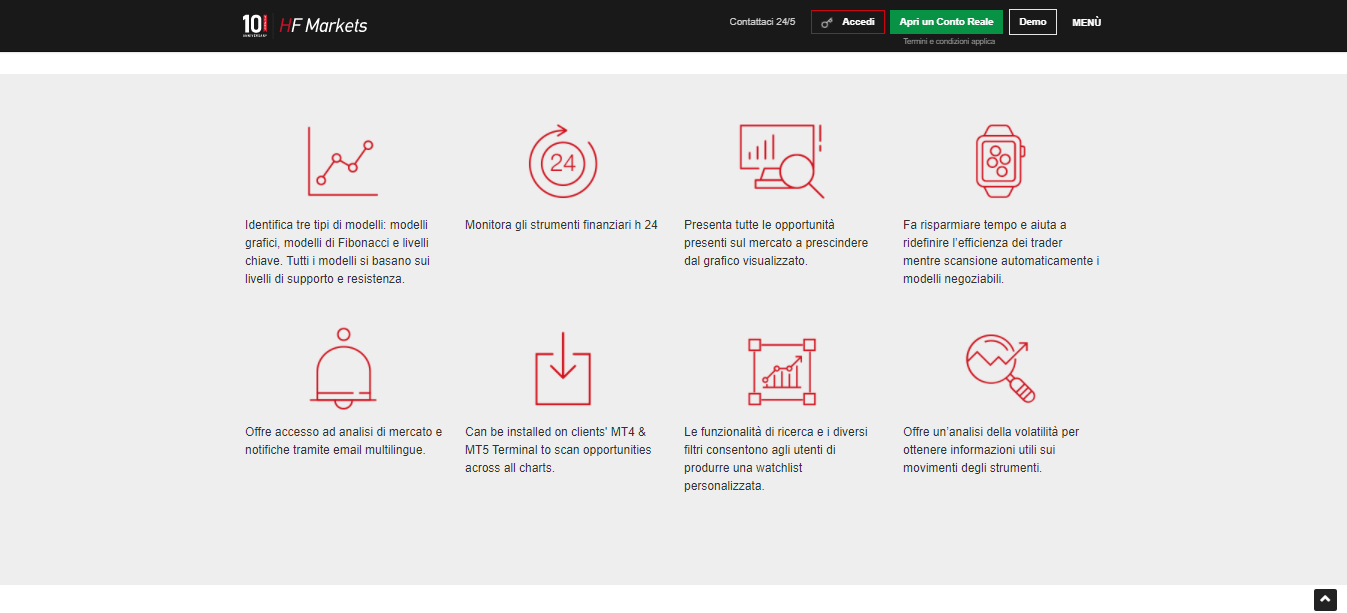Image resolution: width=1347 pixels, height=613 pixels.
Task: Click the line chart patterns icon
Action: pyautogui.click(x=343, y=161)
